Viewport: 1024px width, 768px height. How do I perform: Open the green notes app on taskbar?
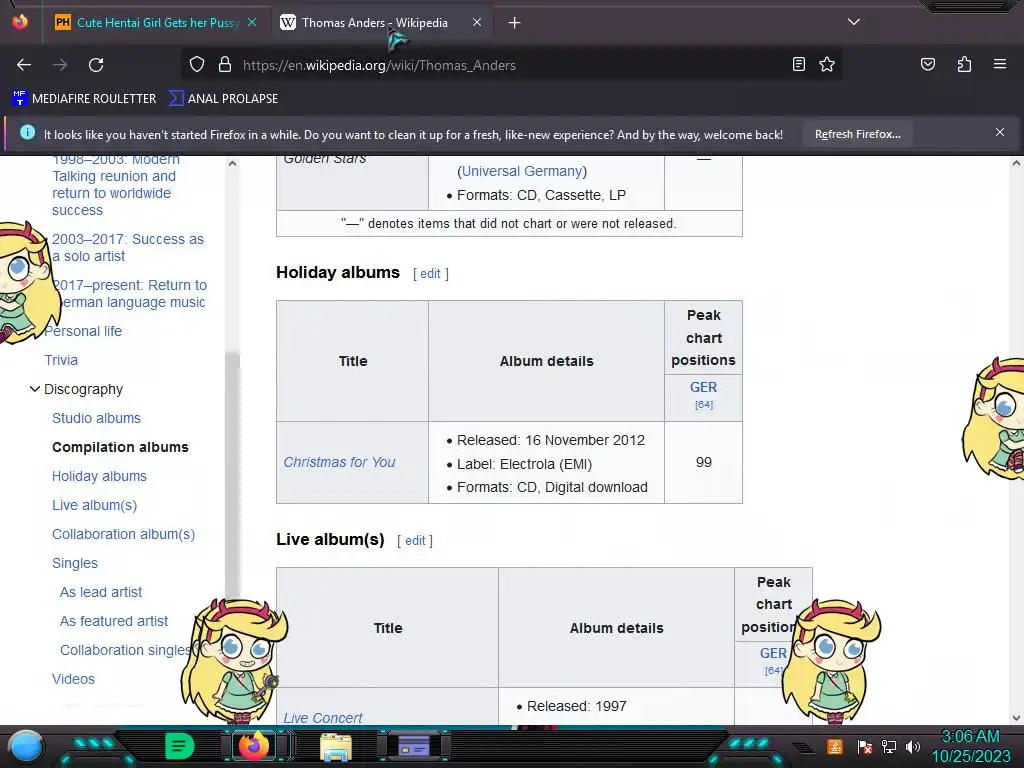(x=179, y=746)
